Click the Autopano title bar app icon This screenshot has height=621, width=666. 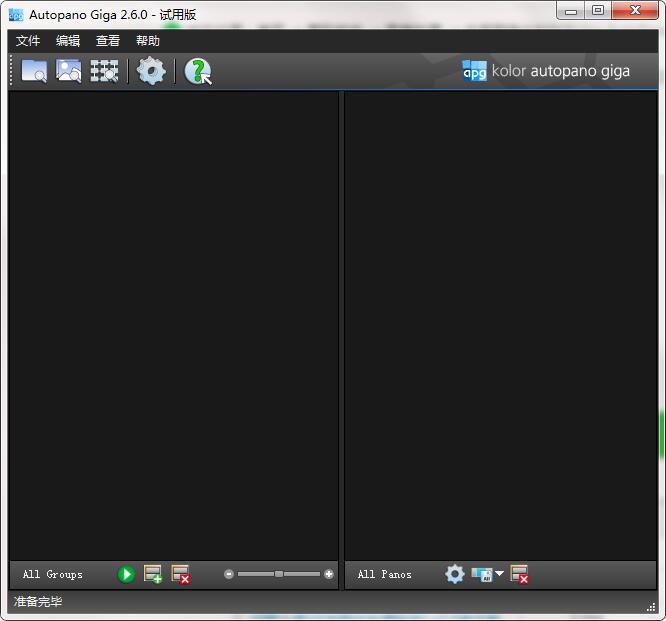(x=16, y=15)
